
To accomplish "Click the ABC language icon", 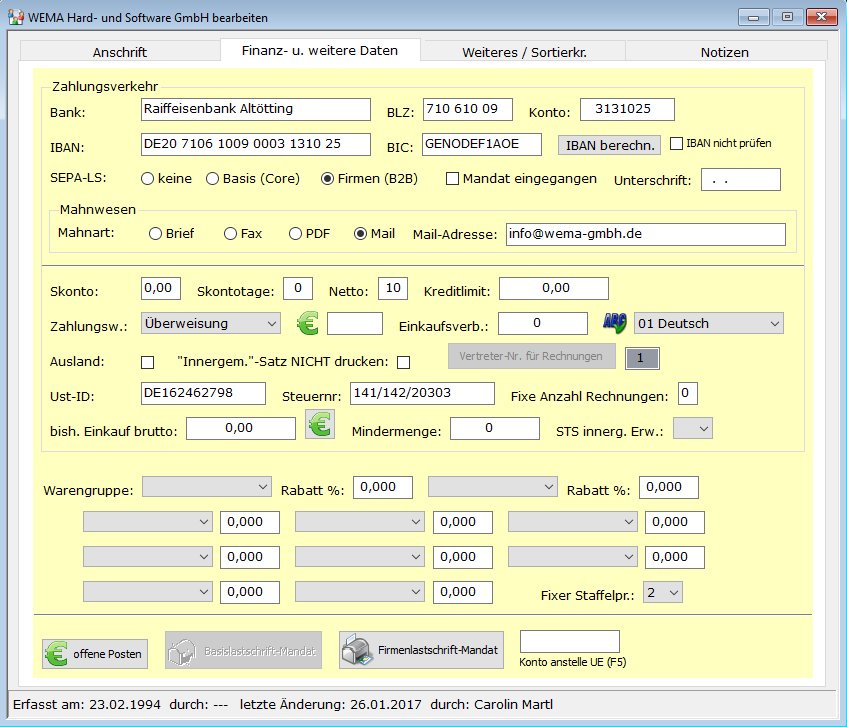I will [x=613, y=323].
